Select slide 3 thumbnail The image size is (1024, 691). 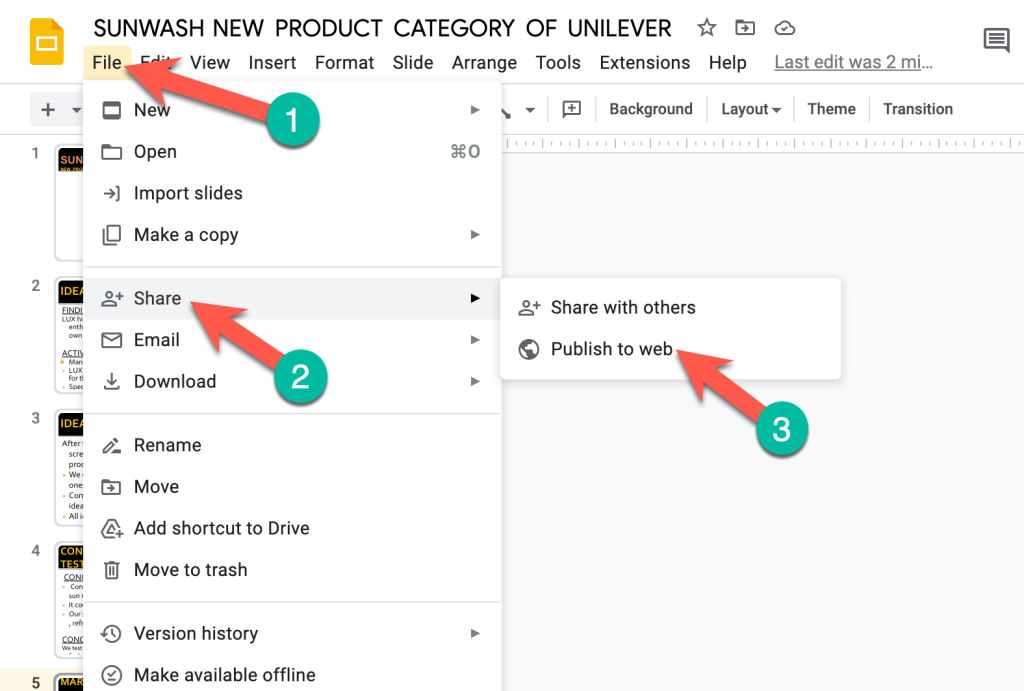click(69, 468)
